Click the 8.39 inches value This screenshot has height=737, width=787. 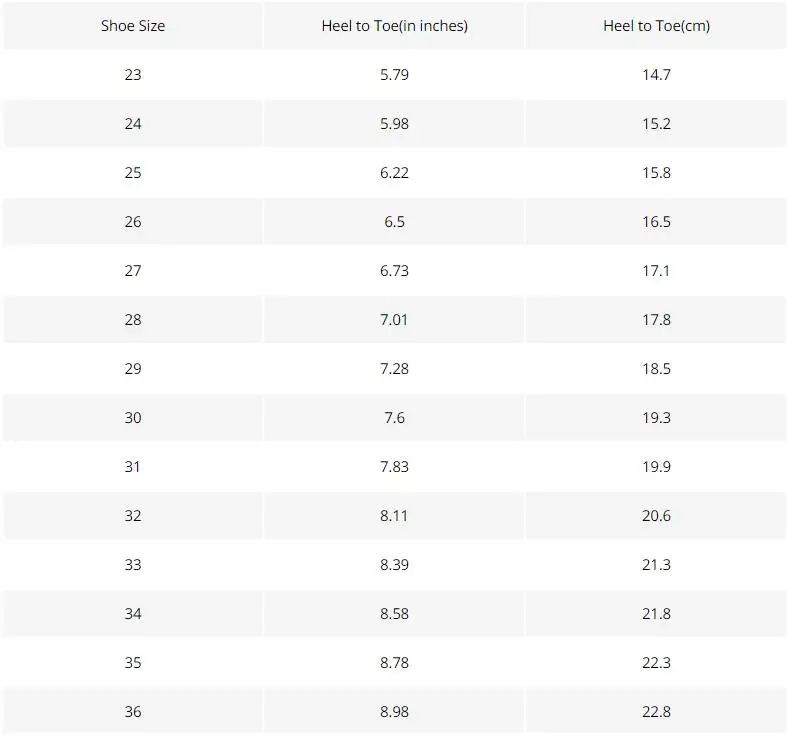[394, 565]
